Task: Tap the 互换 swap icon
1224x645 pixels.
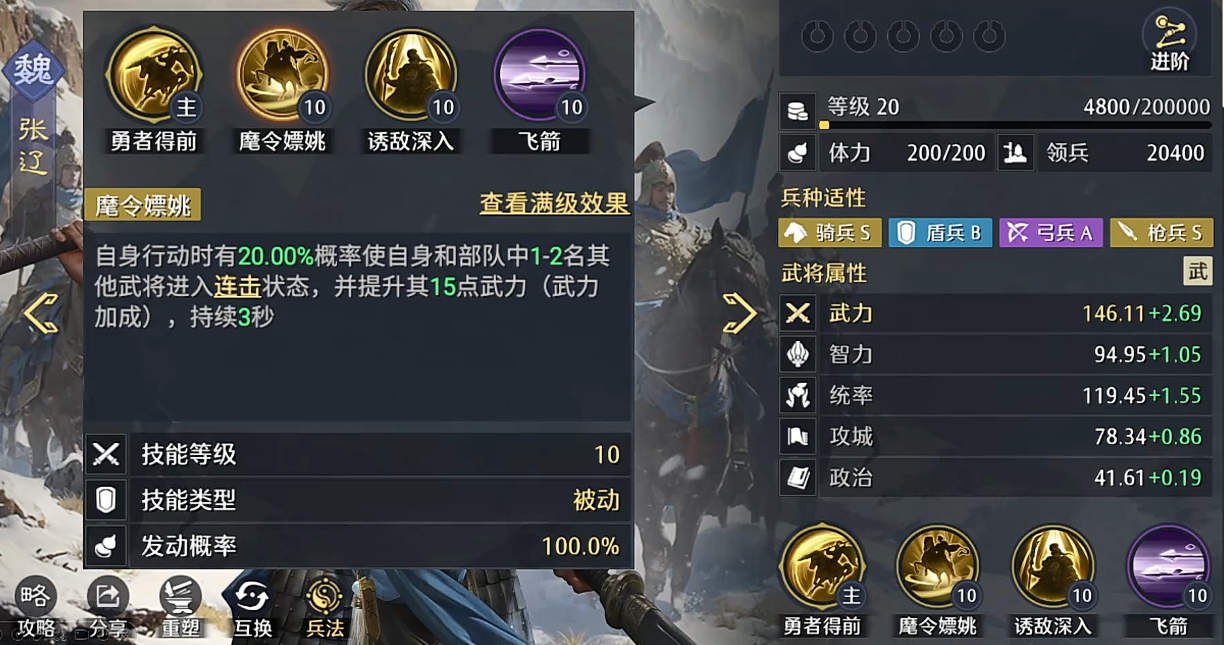Action: (x=252, y=609)
